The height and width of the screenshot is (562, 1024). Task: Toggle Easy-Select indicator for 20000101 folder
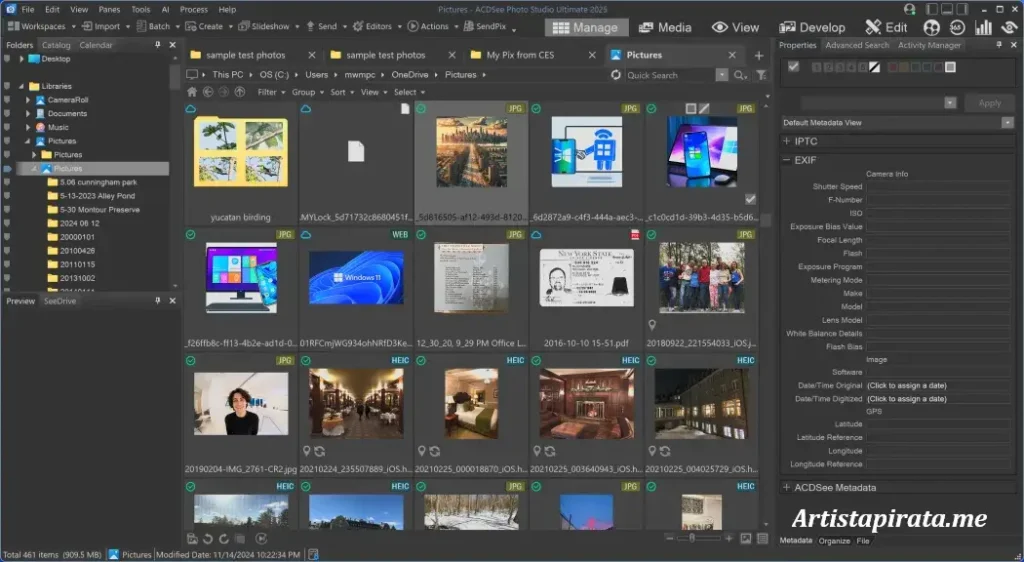pyautogui.click(x=7, y=237)
